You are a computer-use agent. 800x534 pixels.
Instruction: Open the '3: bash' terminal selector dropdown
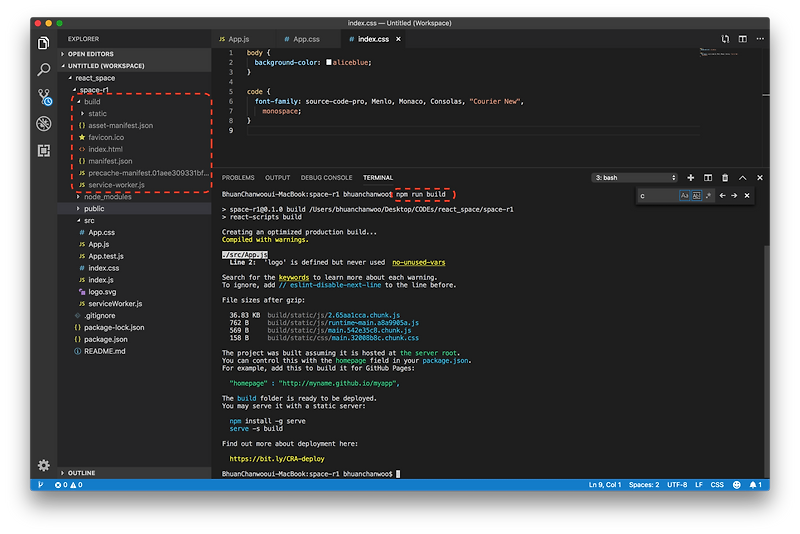[x=634, y=177]
